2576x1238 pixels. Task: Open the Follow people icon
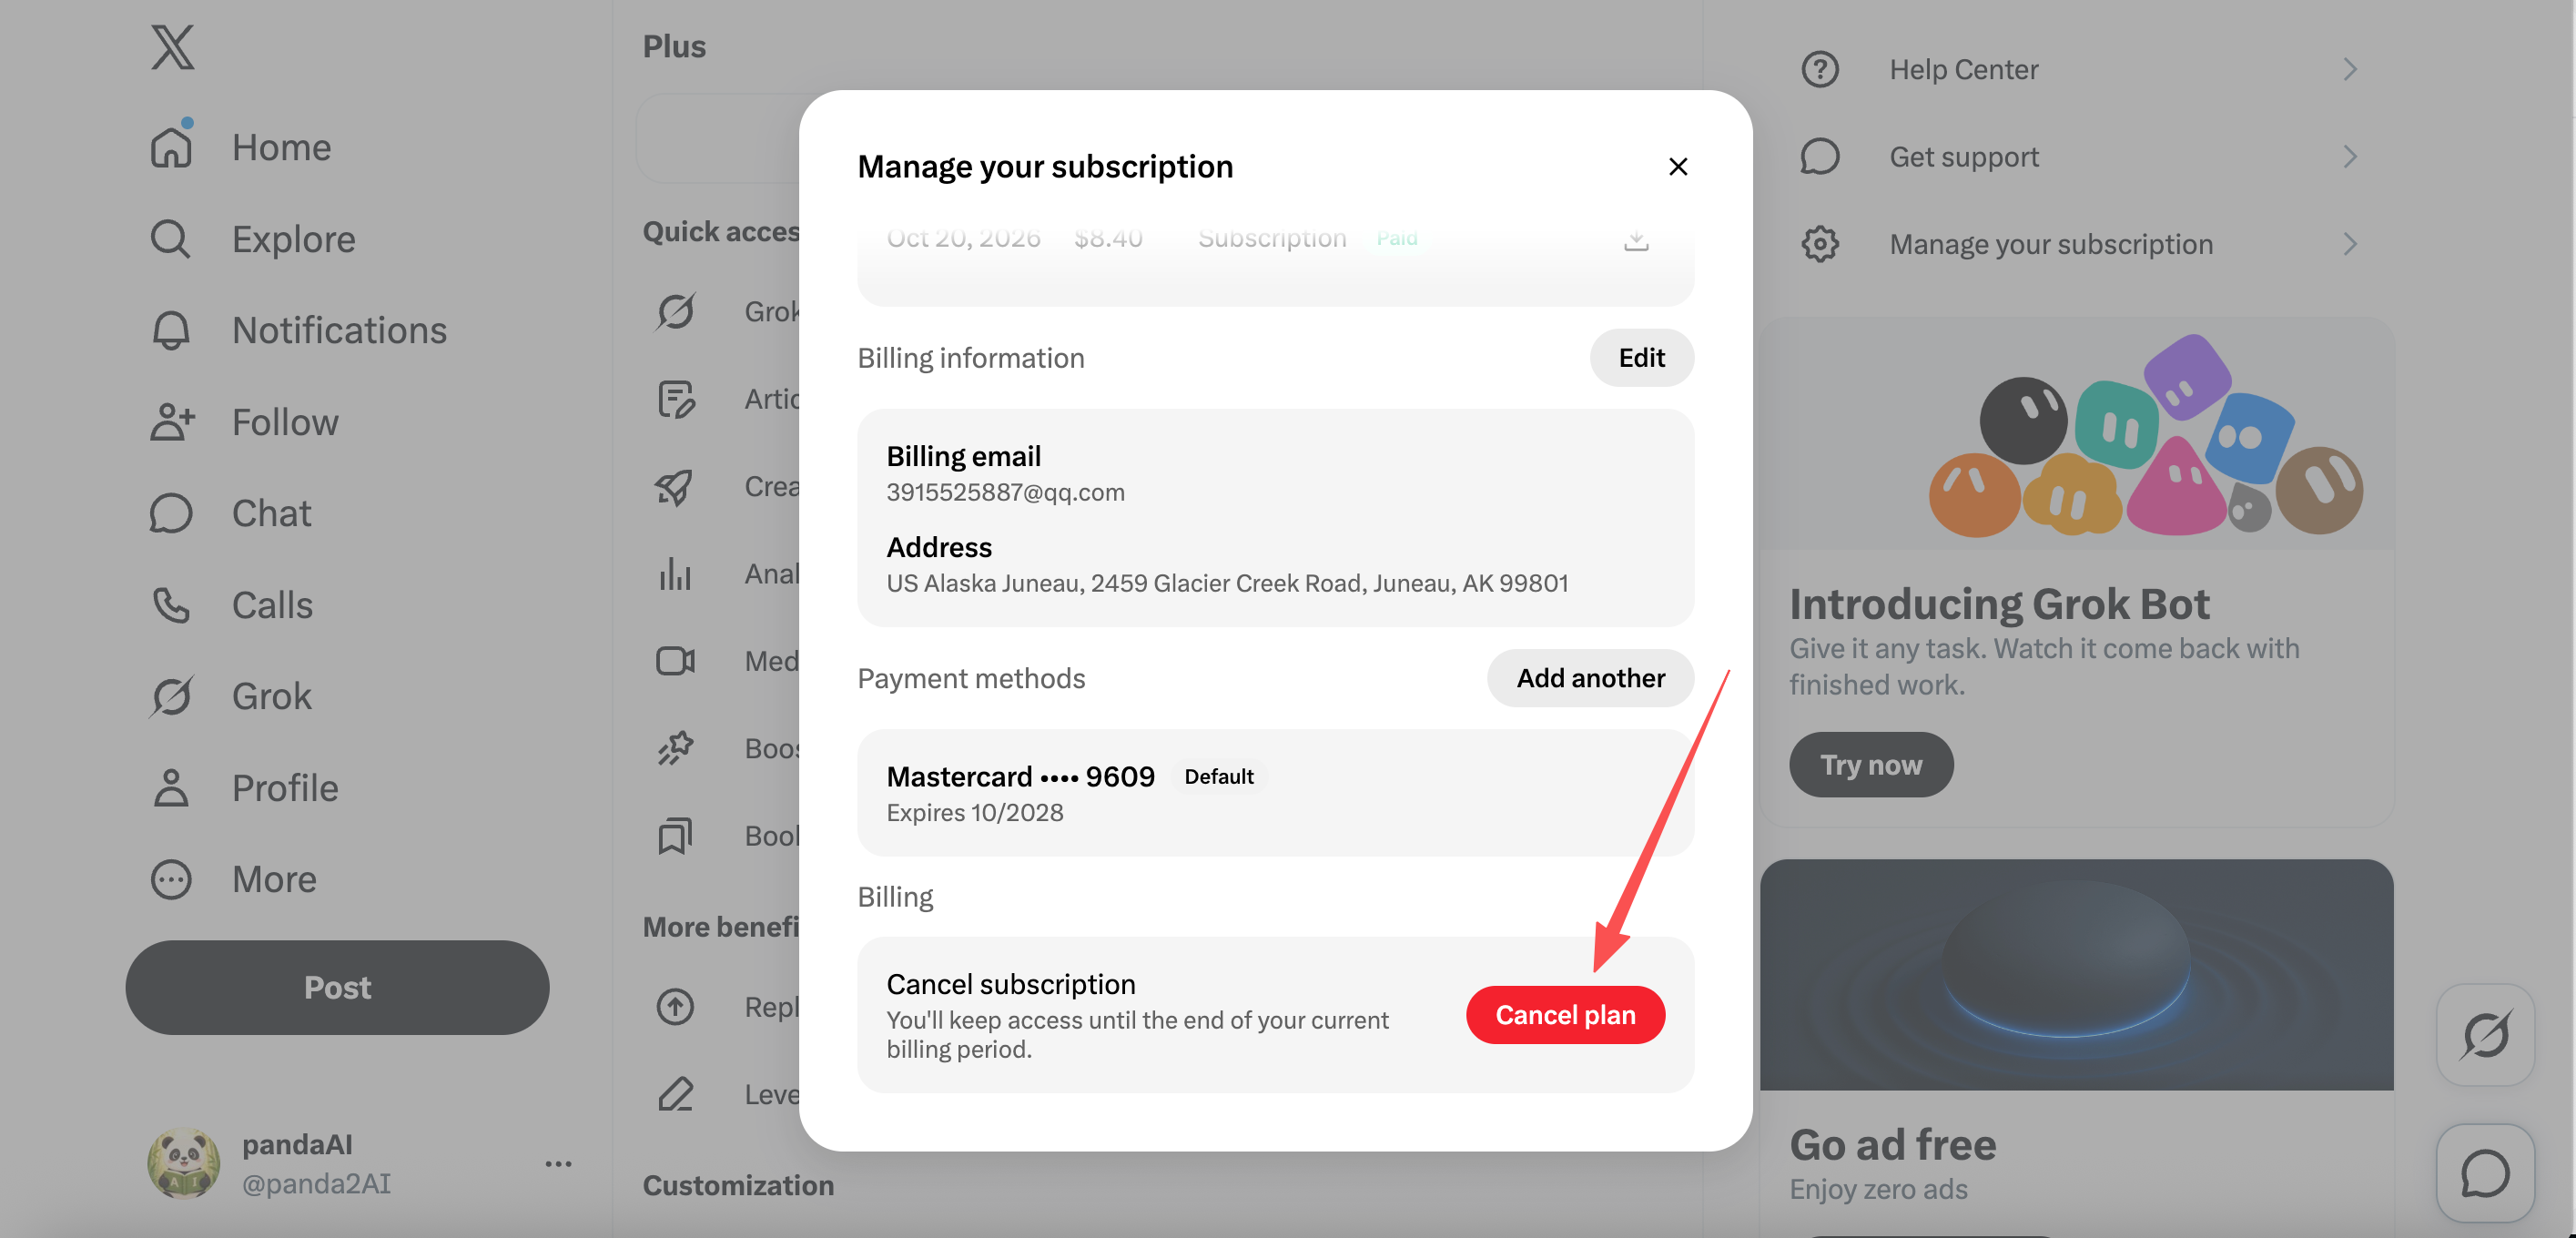[171, 422]
